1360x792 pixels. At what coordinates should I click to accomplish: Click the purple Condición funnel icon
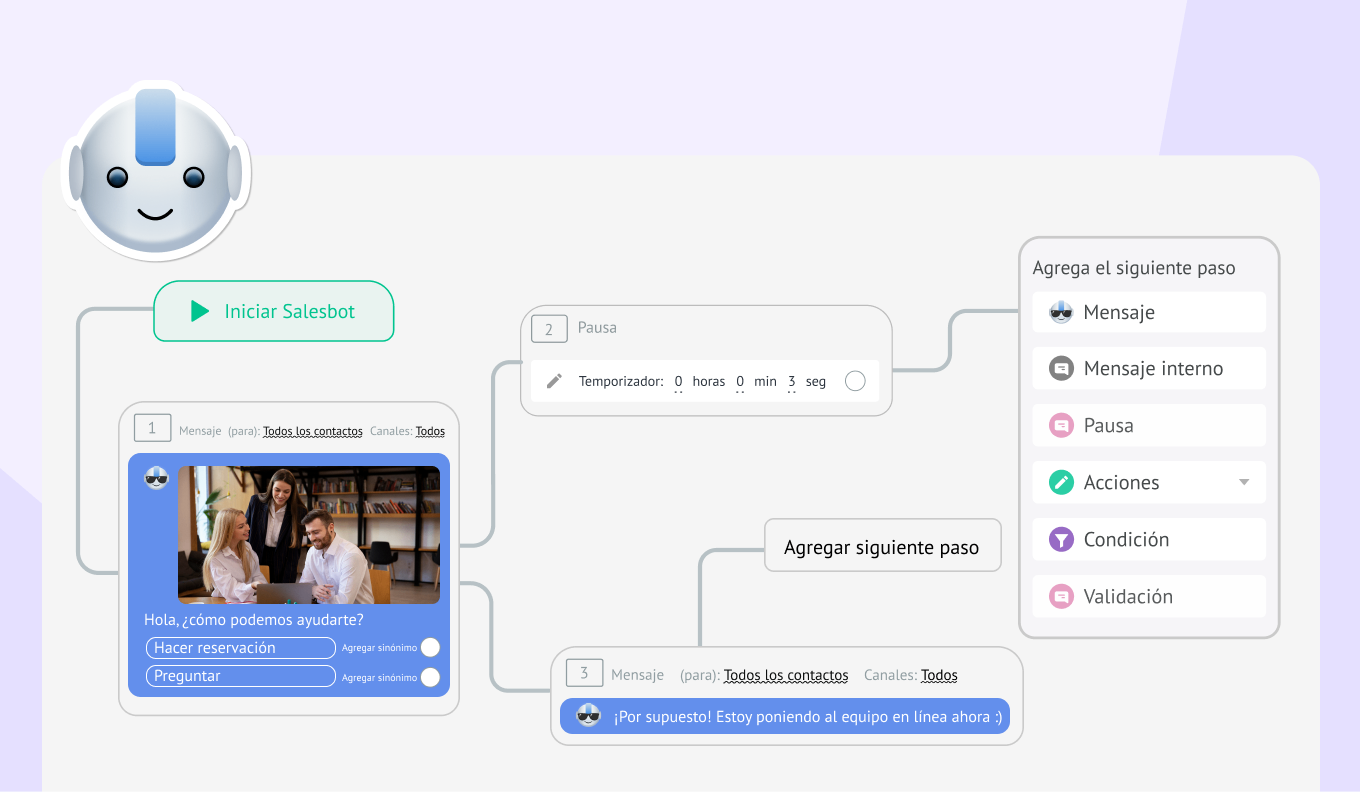(x=1061, y=540)
